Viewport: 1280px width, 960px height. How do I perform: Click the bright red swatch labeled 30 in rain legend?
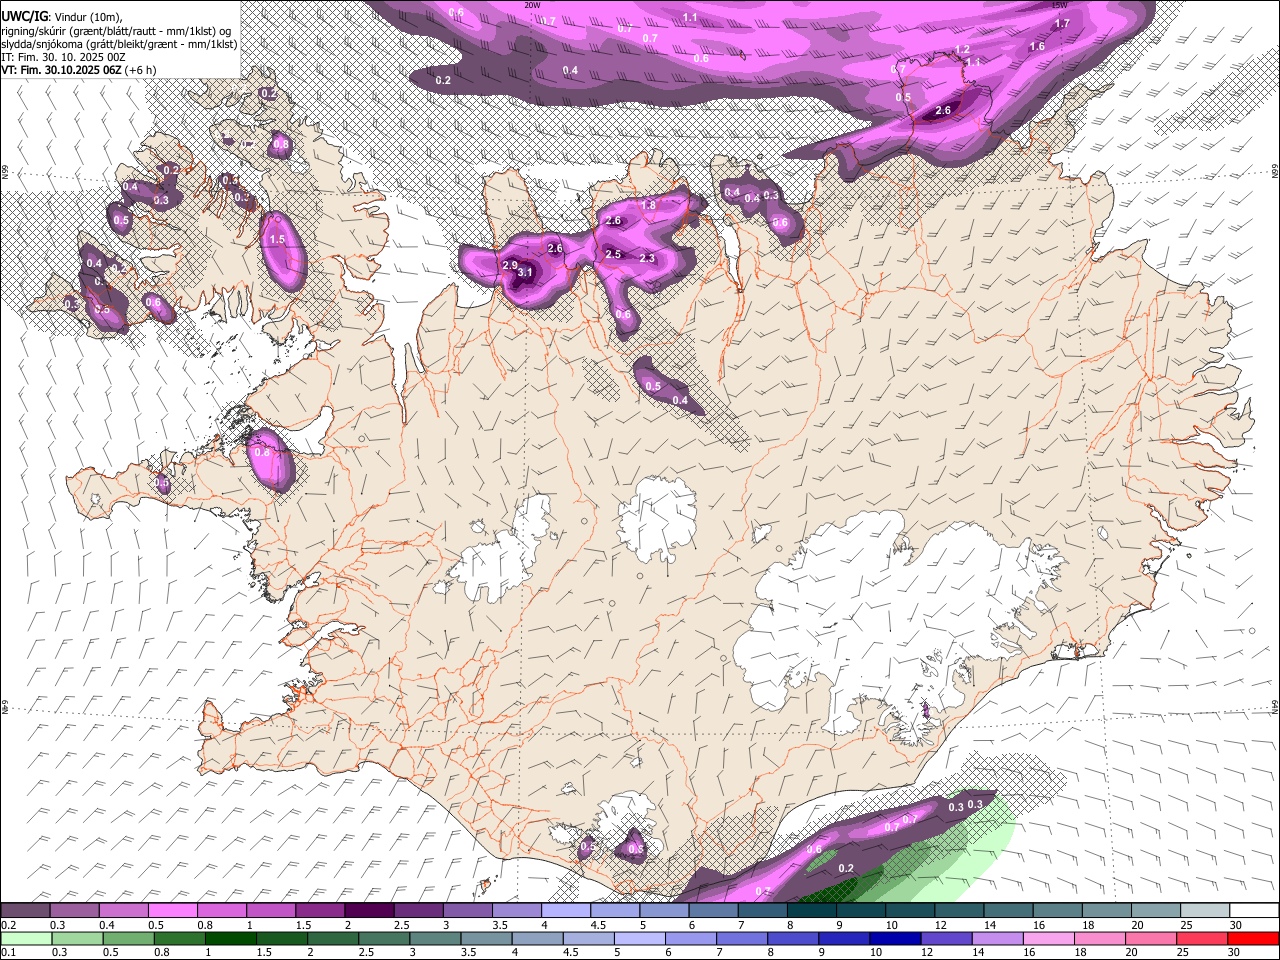[x=1254, y=939]
